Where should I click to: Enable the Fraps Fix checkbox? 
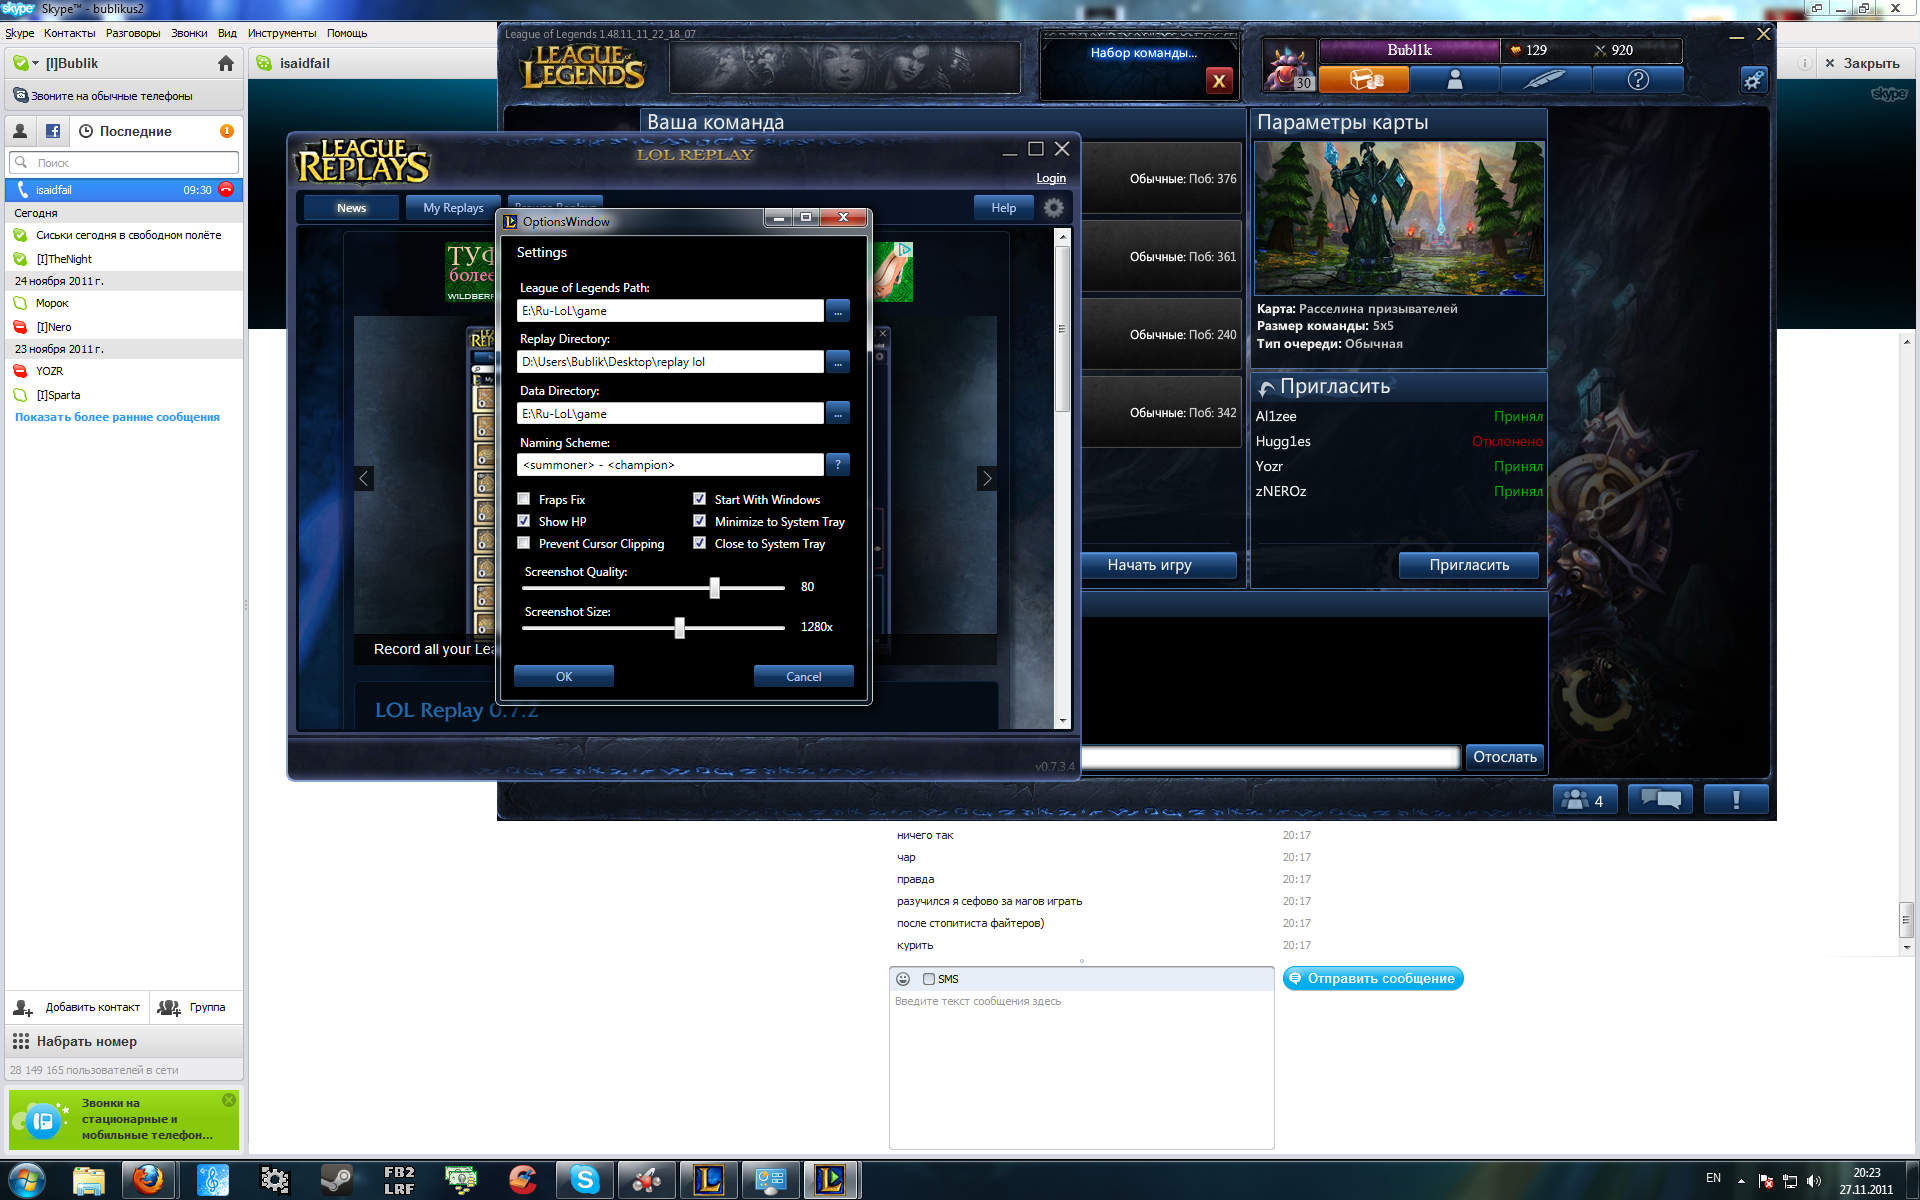click(524, 499)
